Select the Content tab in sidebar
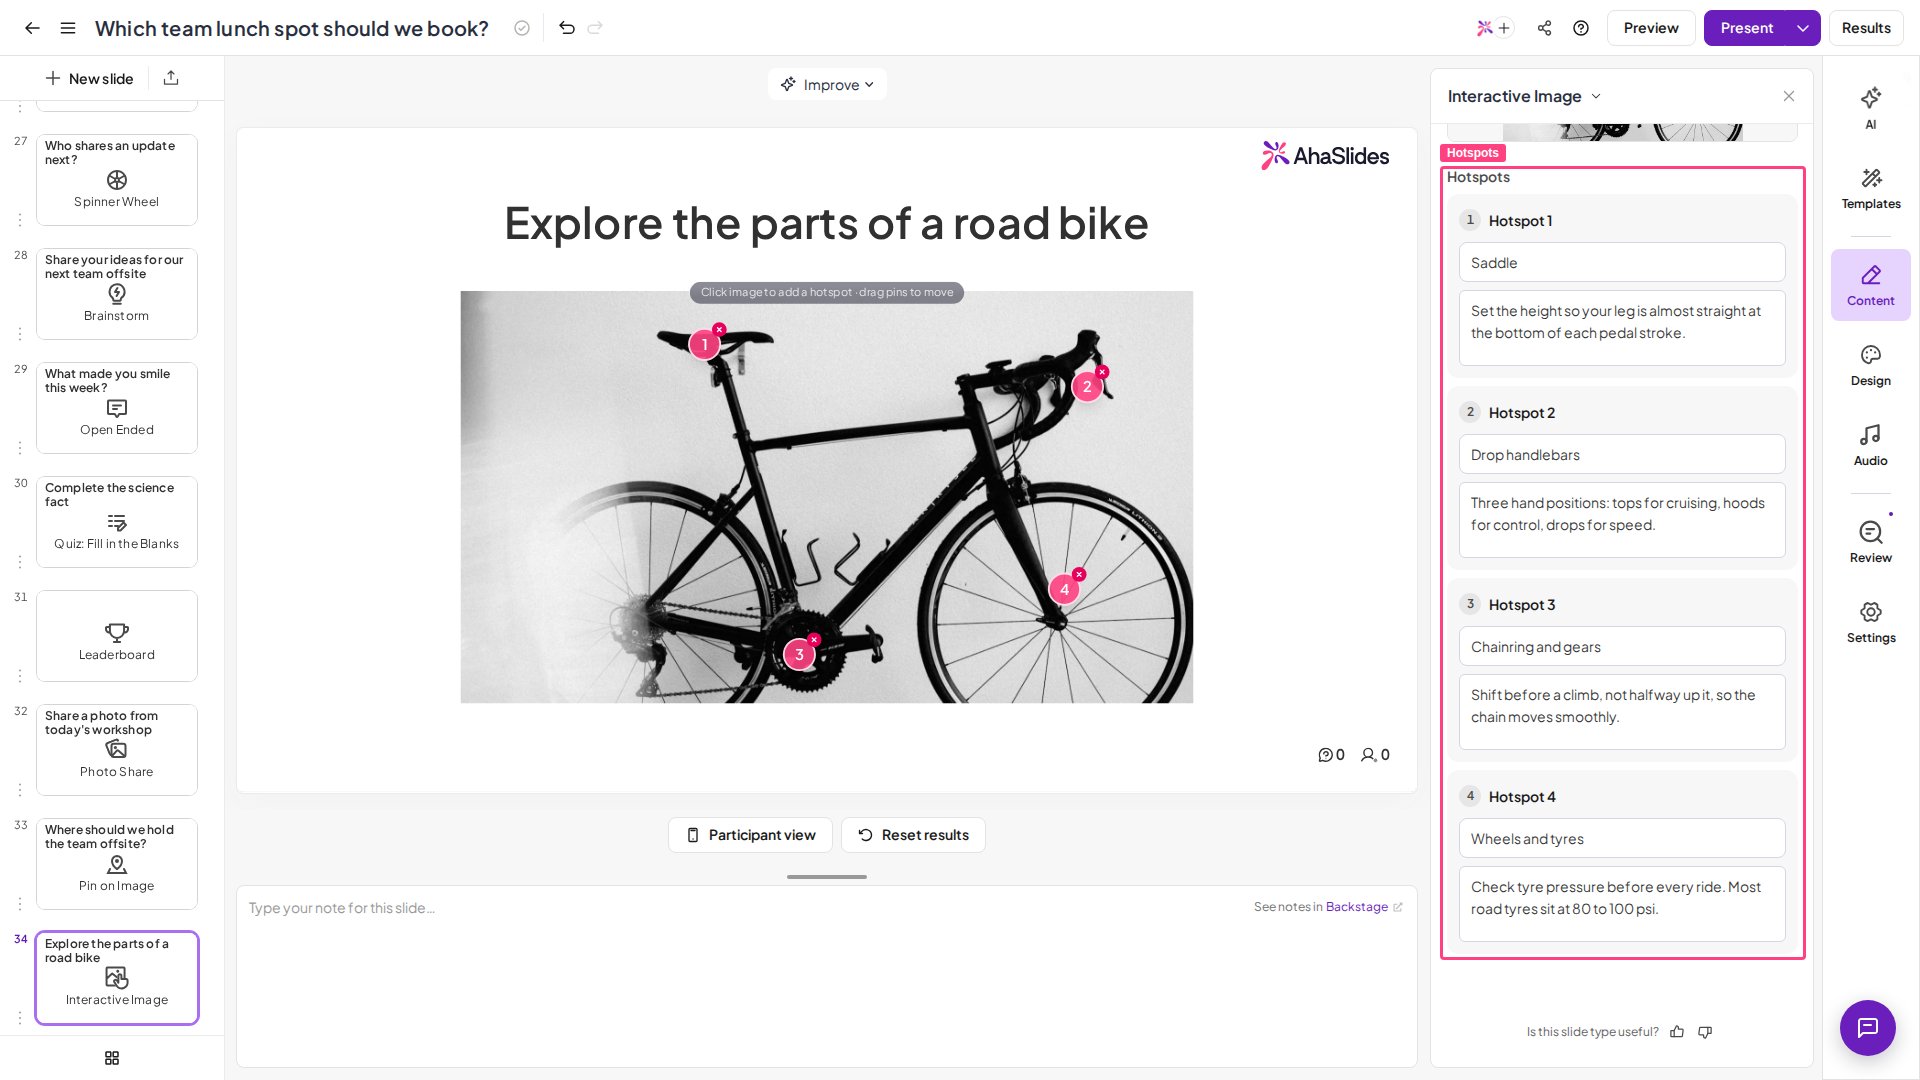 [x=1870, y=285]
